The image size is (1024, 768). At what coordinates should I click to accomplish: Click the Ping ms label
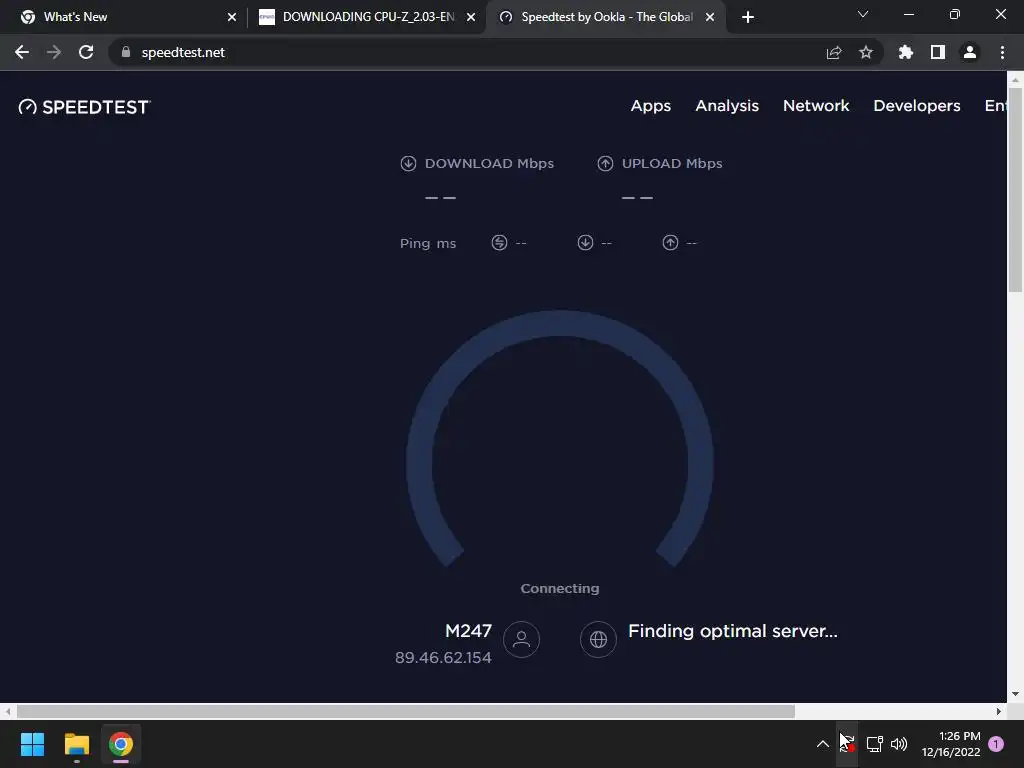[428, 244]
